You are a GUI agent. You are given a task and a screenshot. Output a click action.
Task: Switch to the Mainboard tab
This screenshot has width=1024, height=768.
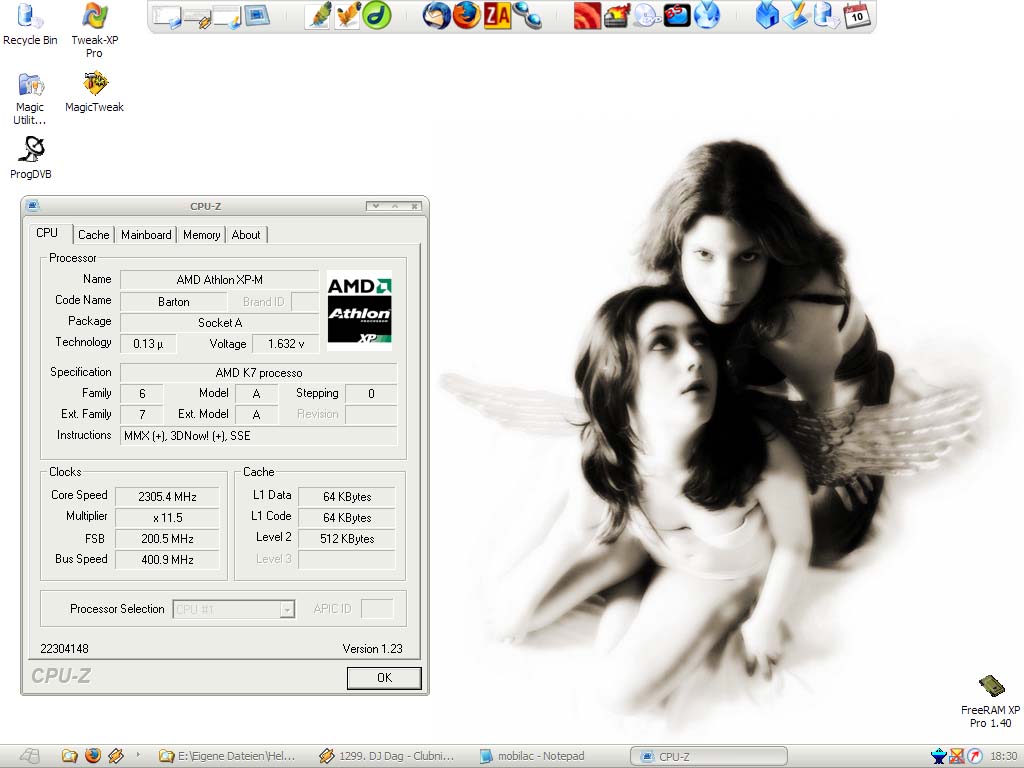click(146, 235)
